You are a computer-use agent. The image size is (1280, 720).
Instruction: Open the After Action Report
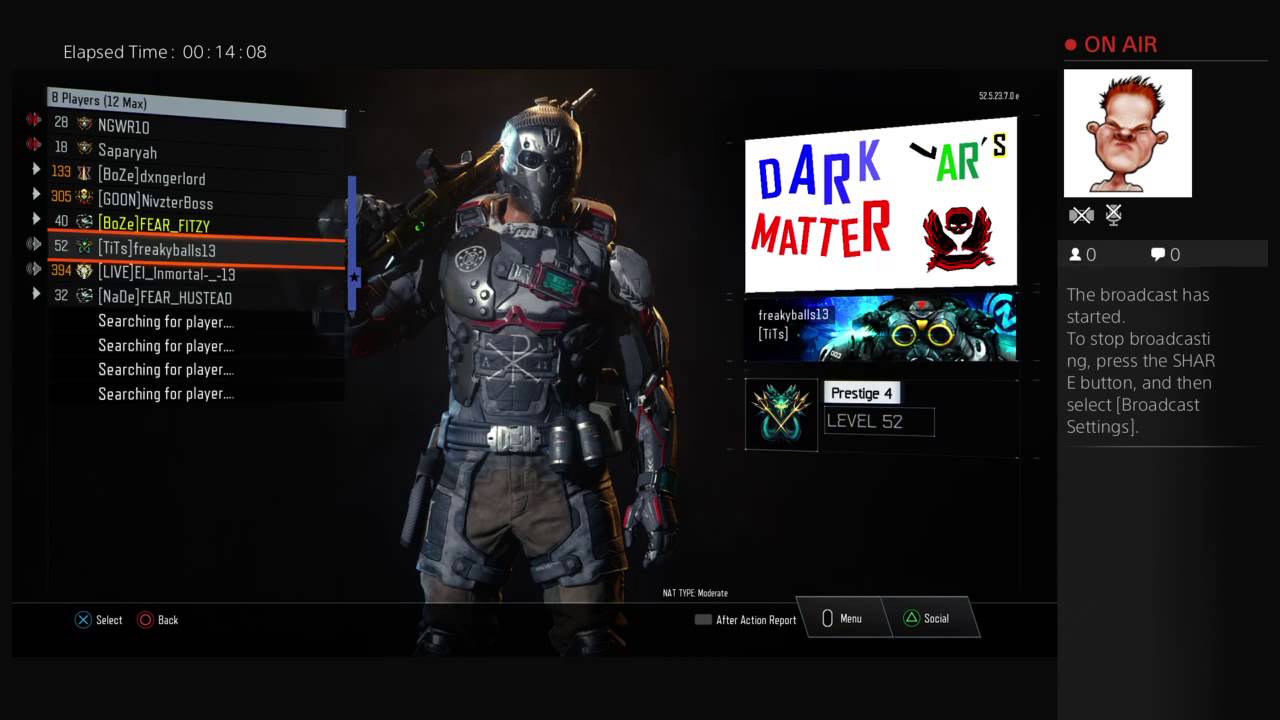(x=746, y=620)
